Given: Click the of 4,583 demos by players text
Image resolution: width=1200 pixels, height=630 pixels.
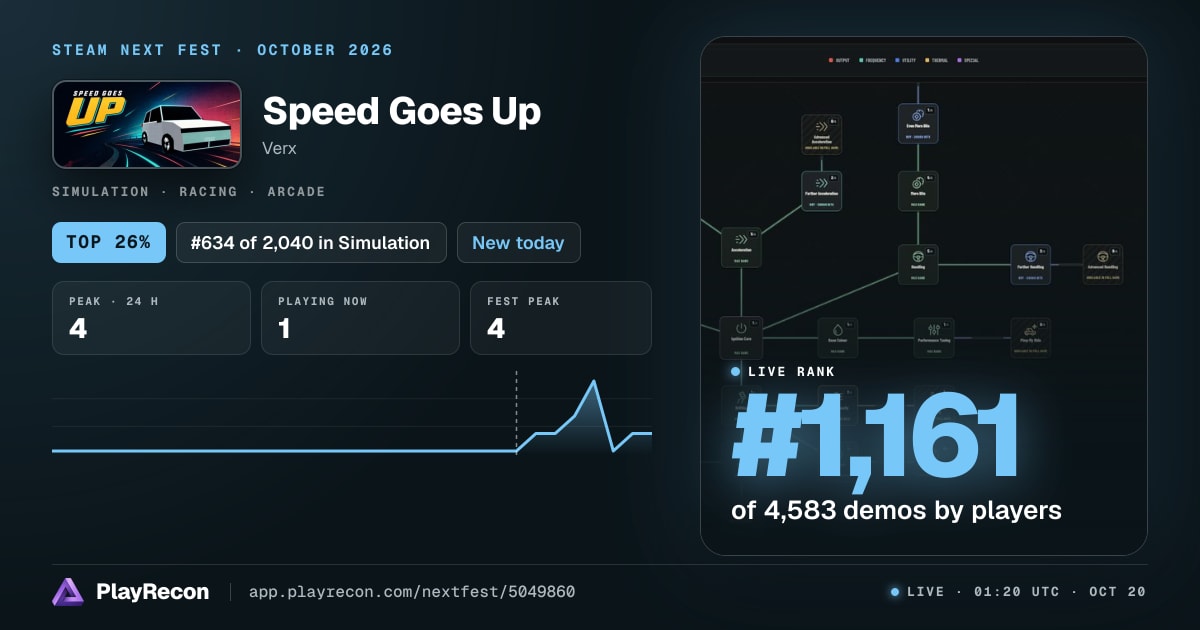Looking at the screenshot, I should [896, 510].
